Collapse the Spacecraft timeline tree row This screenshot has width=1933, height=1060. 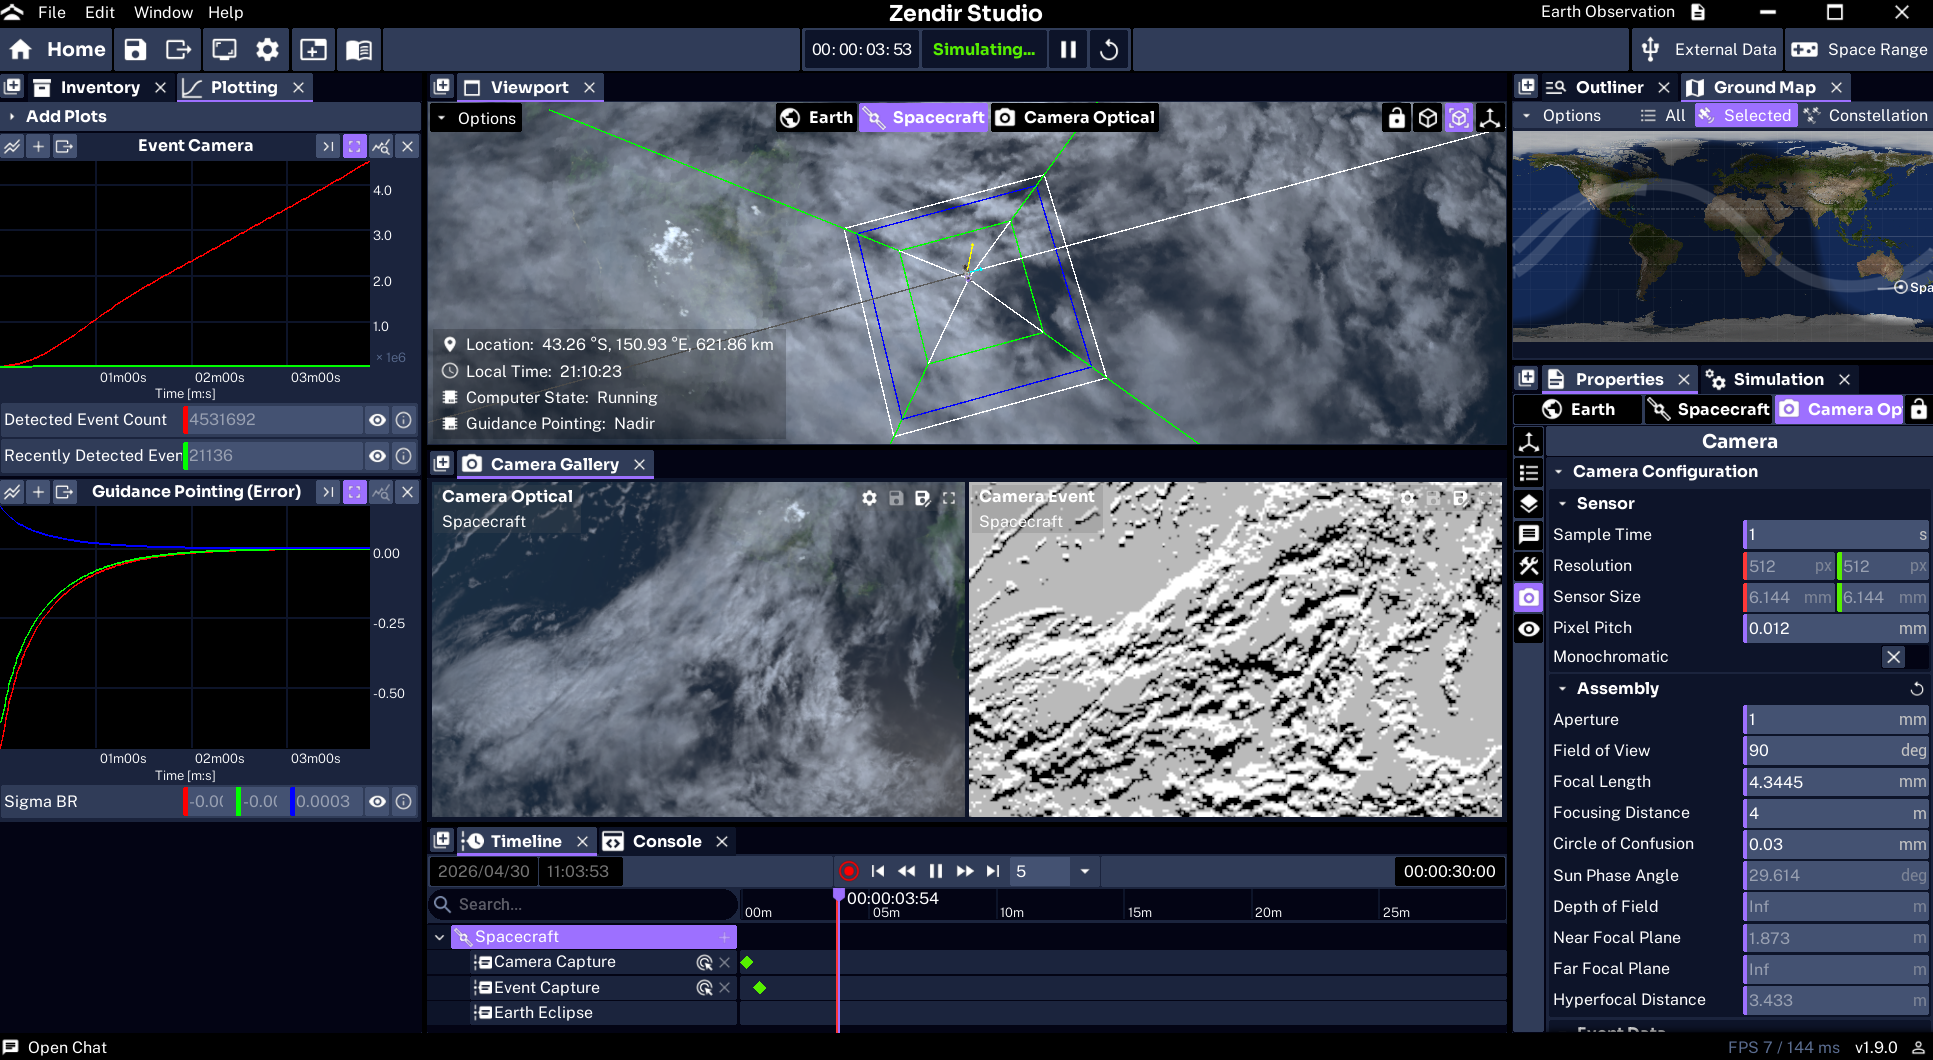click(440, 938)
